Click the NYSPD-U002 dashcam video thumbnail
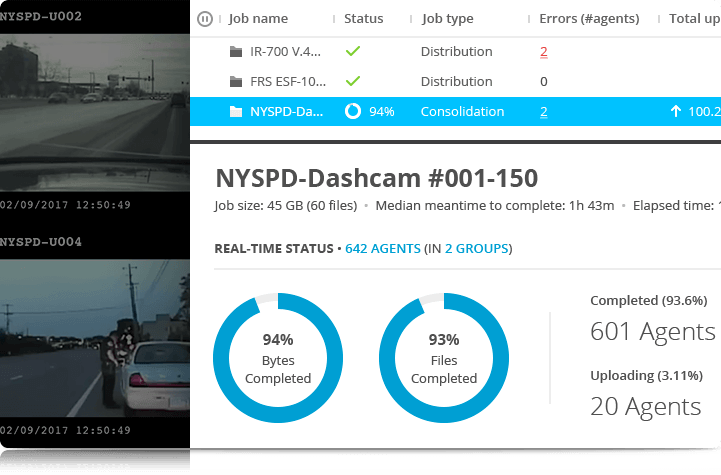Image resolution: width=721 pixels, height=475 pixels. (x=95, y=113)
